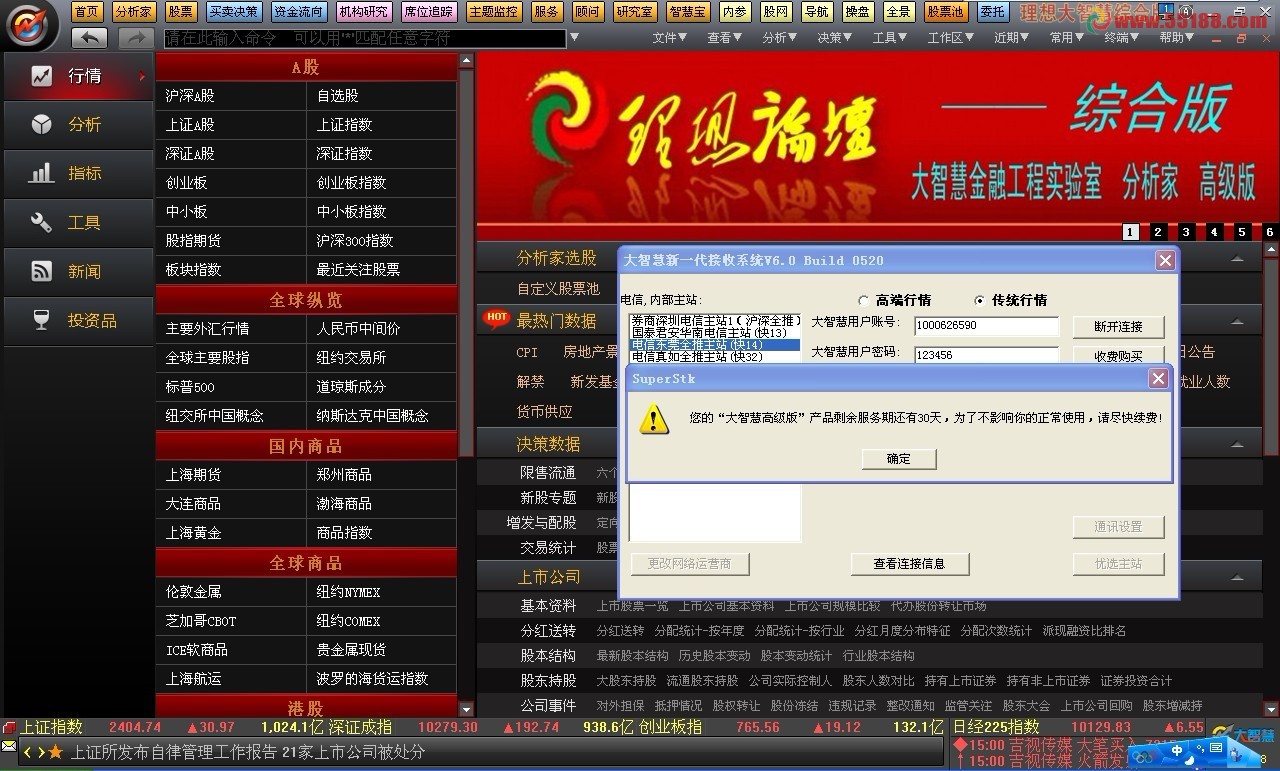
Task: Open the 文件 dropdown menu
Action: pos(669,38)
